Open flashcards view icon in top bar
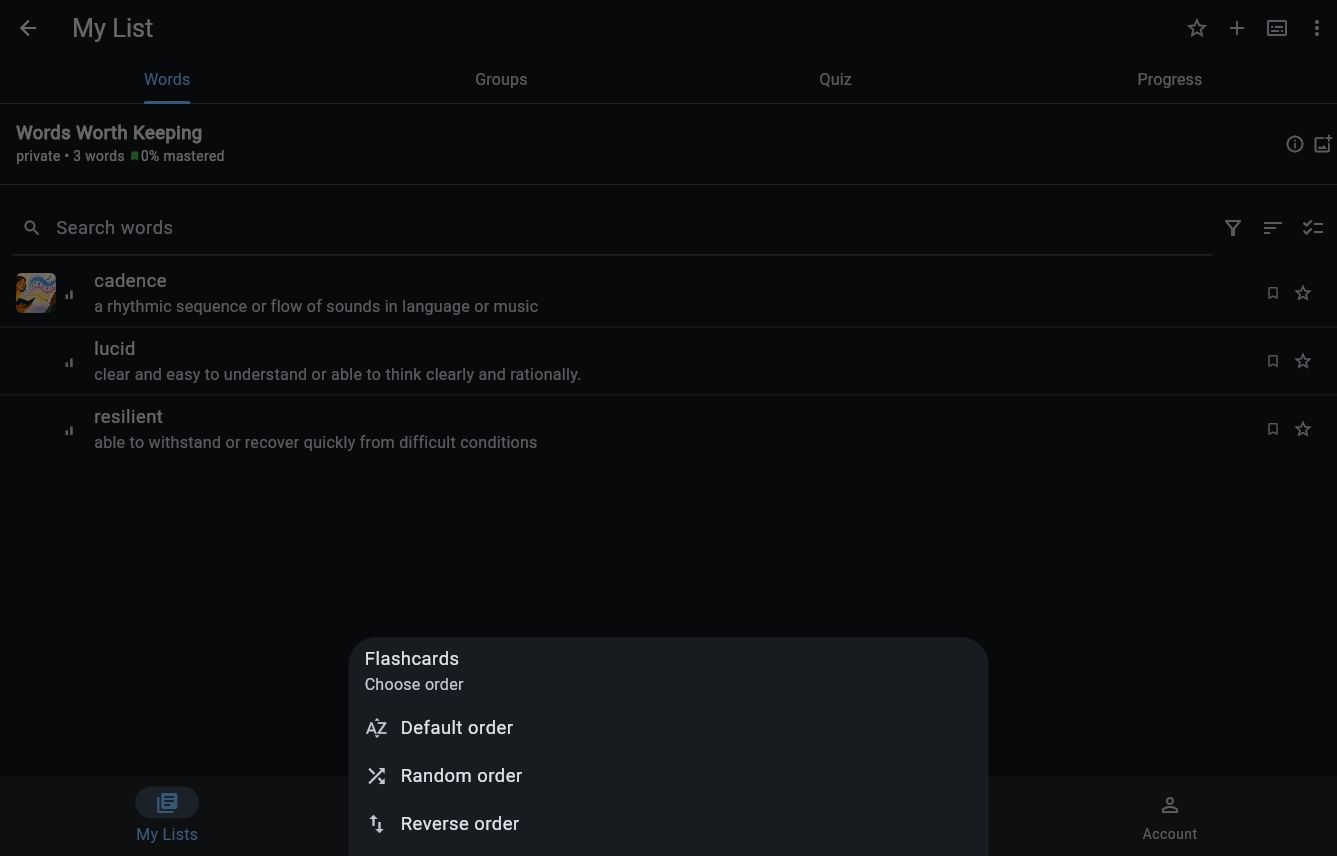Image resolution: width=1337 pixels, height=856 pixels. coord(1277,28)
